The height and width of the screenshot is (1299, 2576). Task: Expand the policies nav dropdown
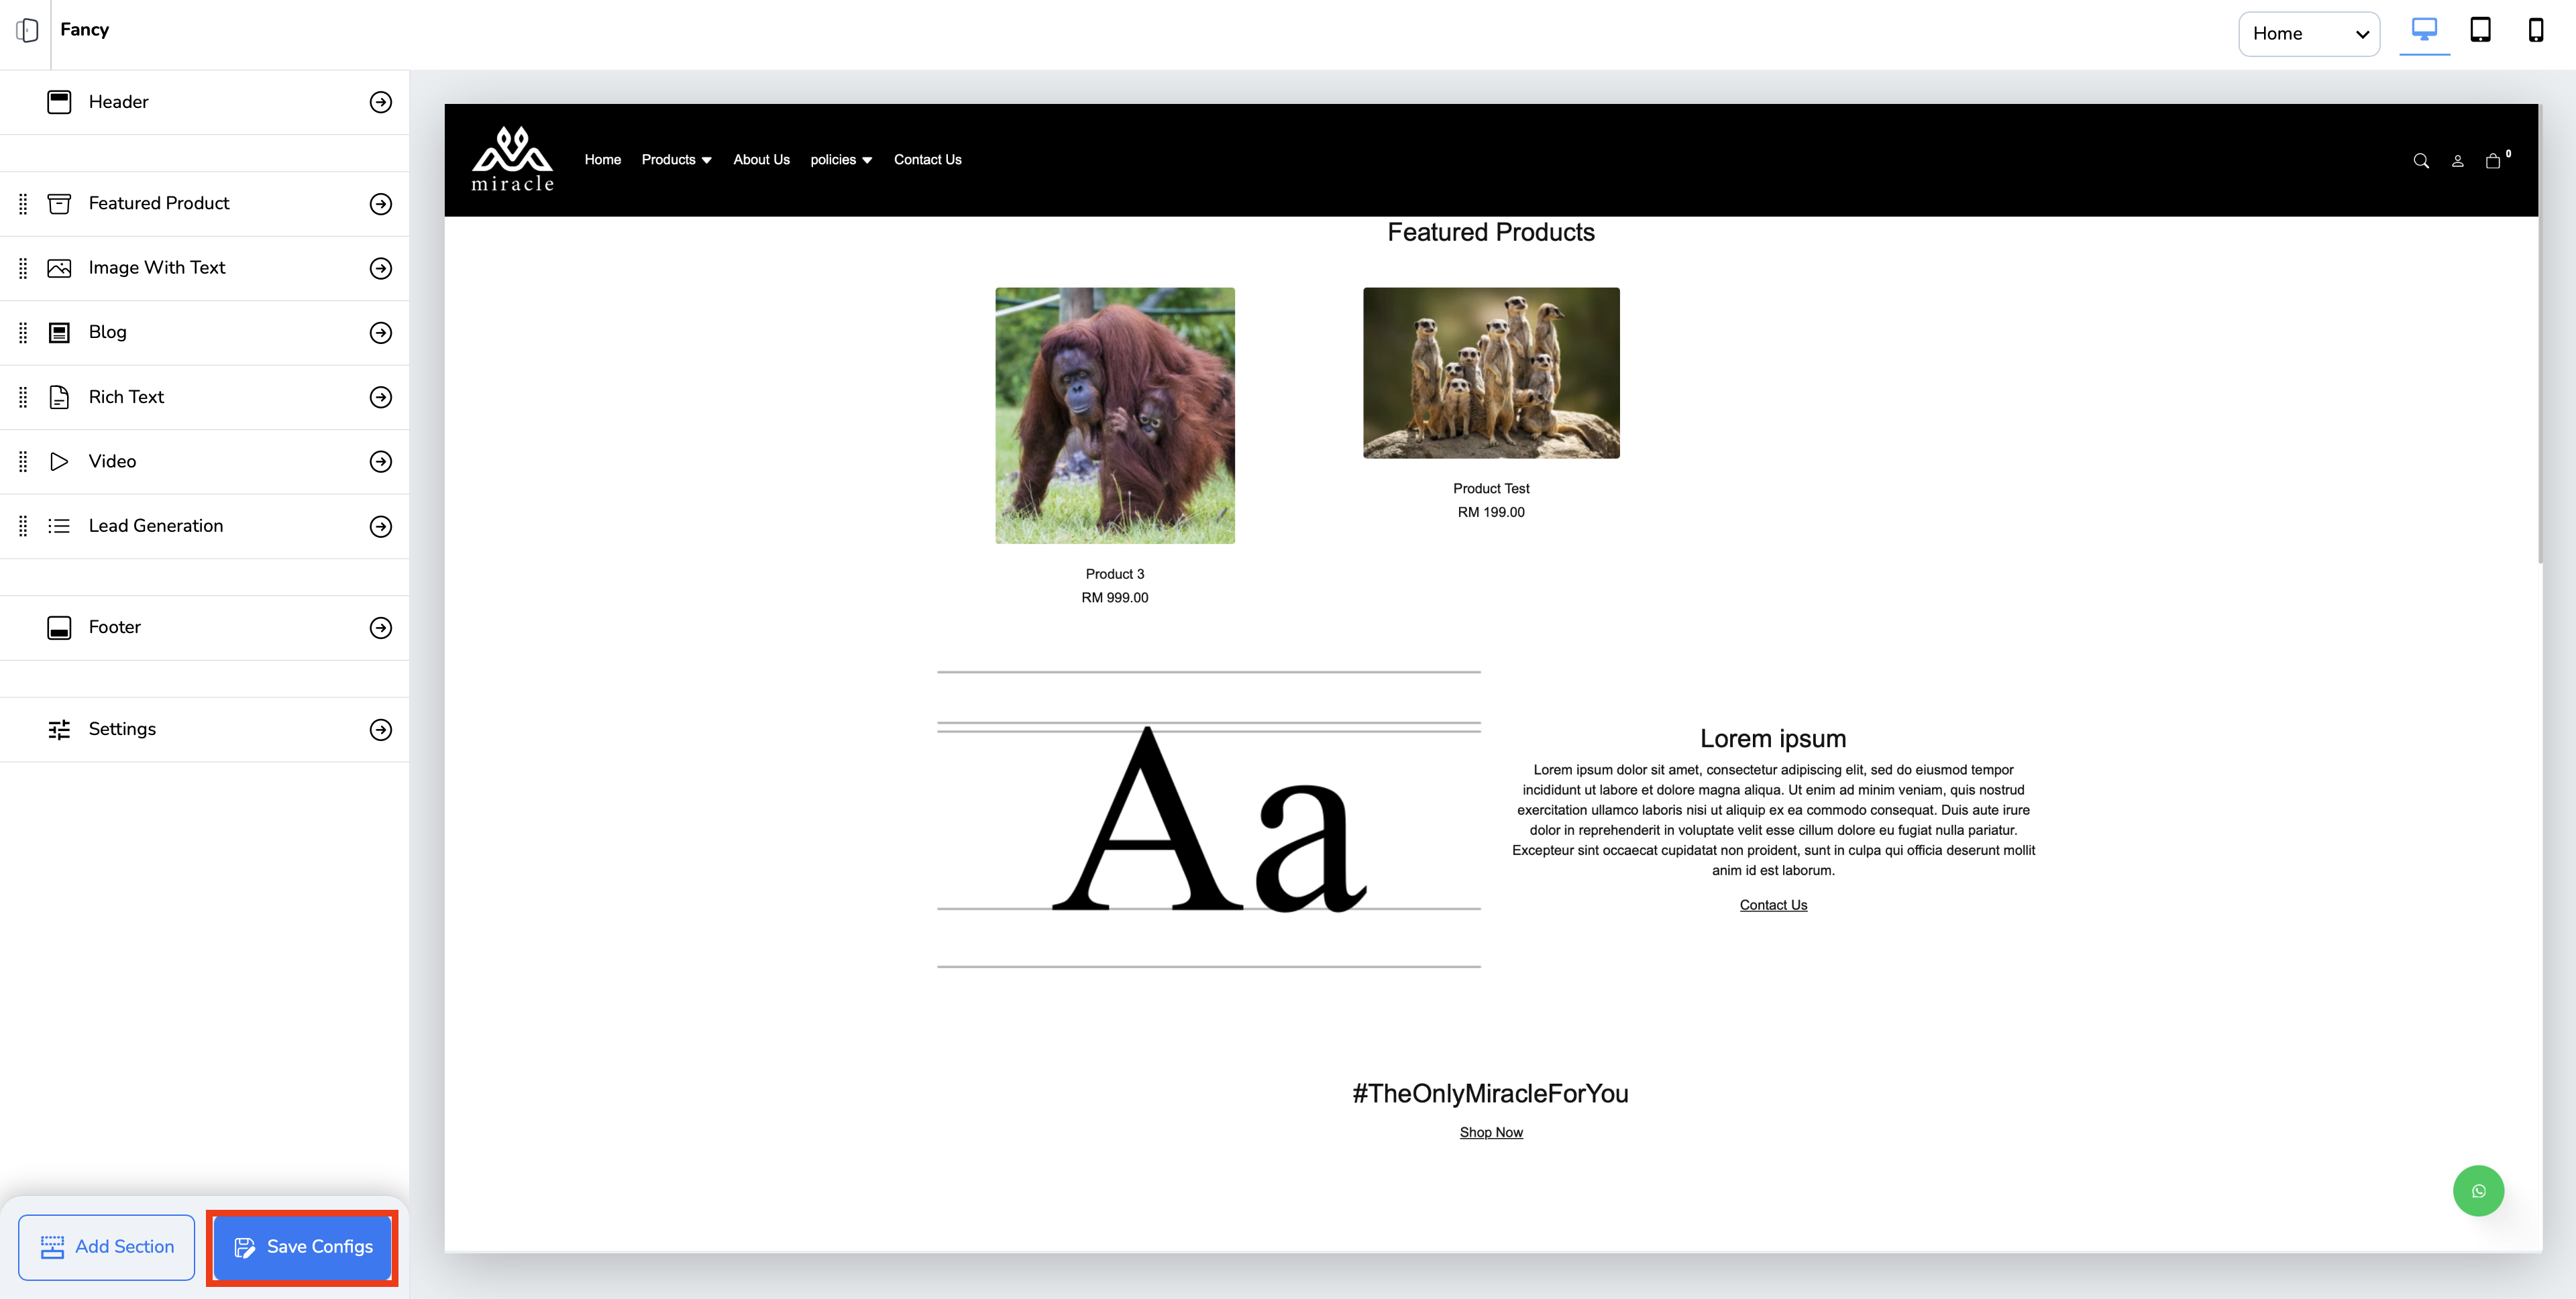click(841, 160)
